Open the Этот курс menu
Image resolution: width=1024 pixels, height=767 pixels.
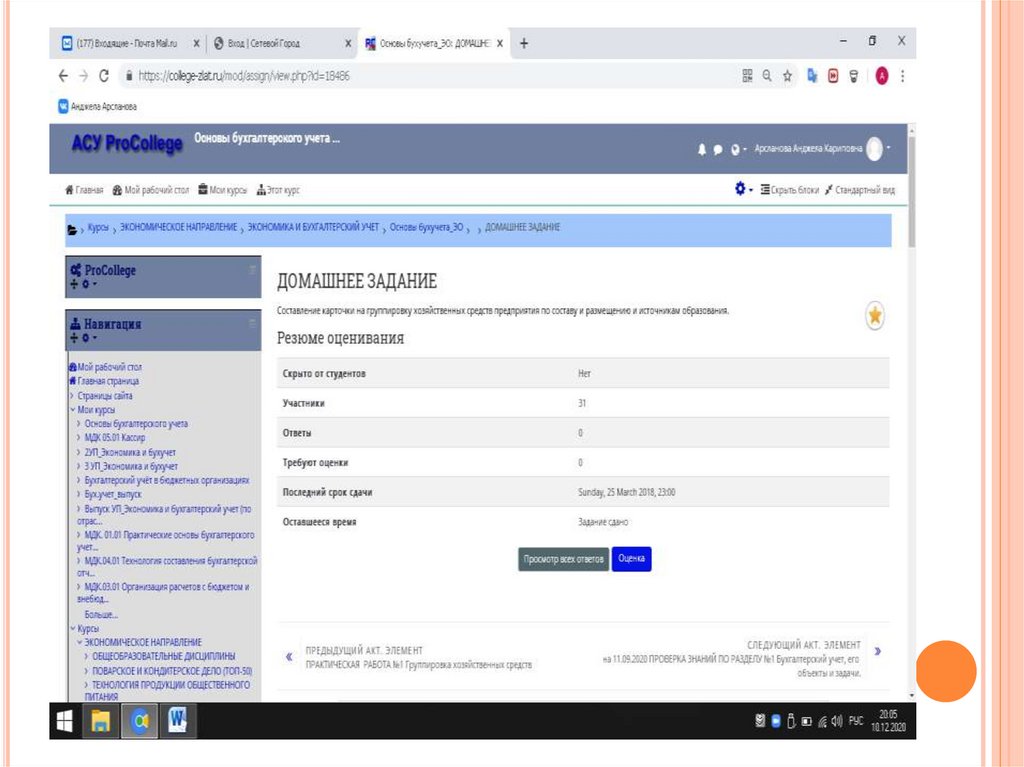tap(278, 190)
